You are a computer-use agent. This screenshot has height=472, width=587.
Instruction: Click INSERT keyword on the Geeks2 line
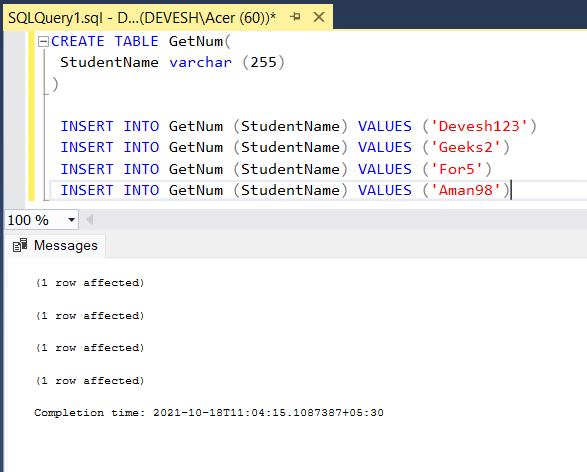[87, 147]
